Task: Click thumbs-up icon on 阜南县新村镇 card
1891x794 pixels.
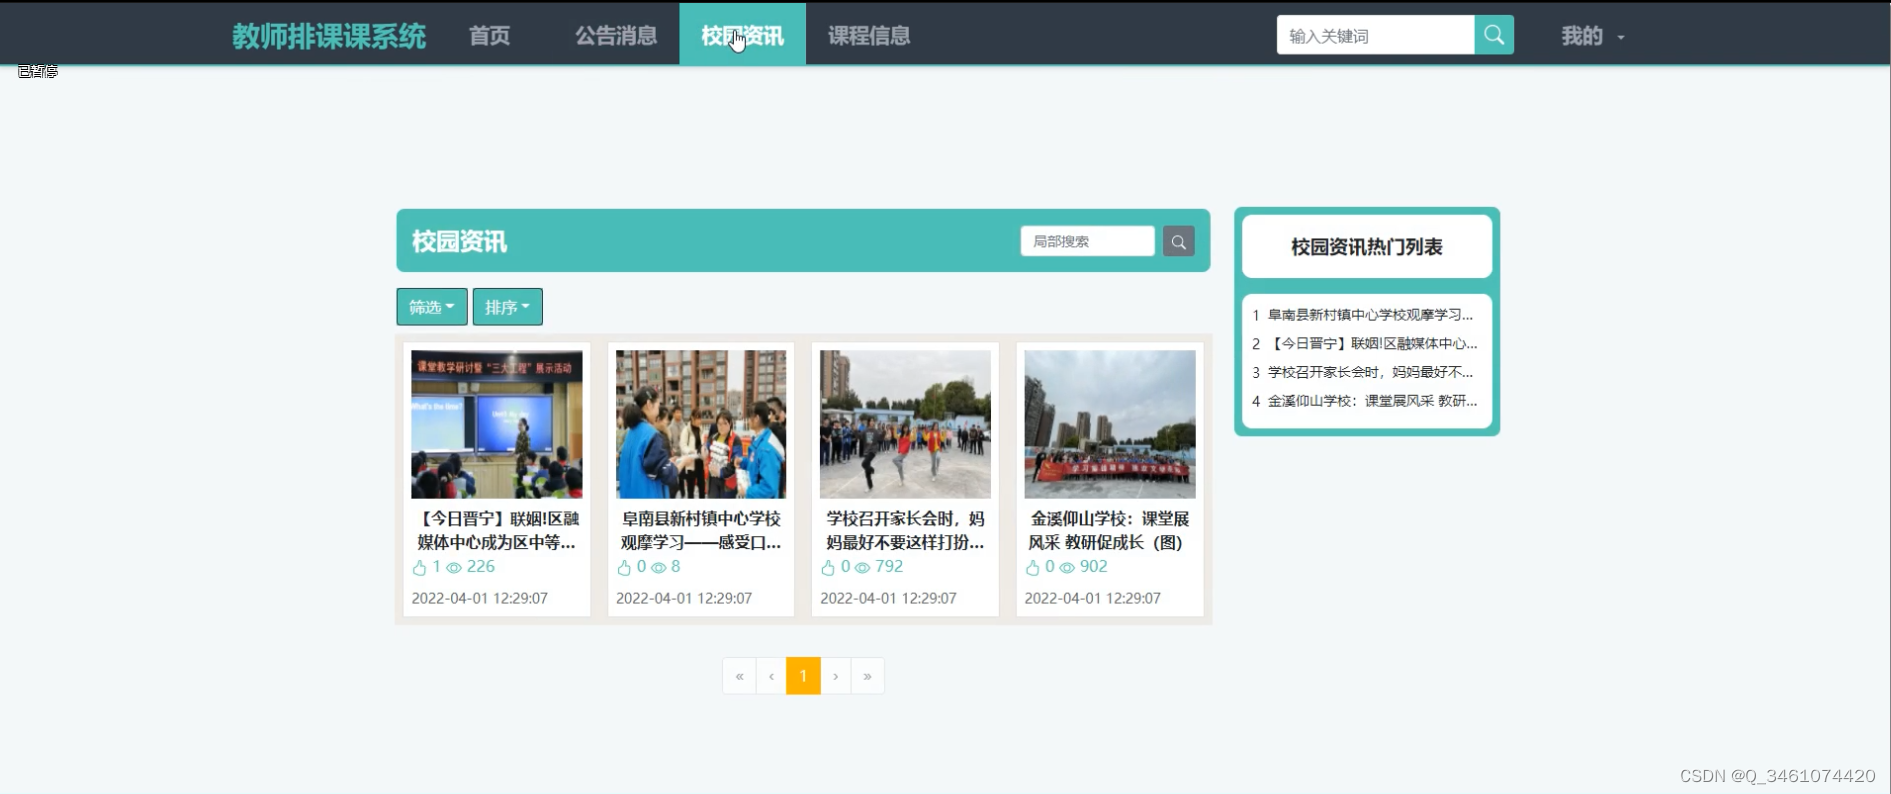Action: (624, 568)
